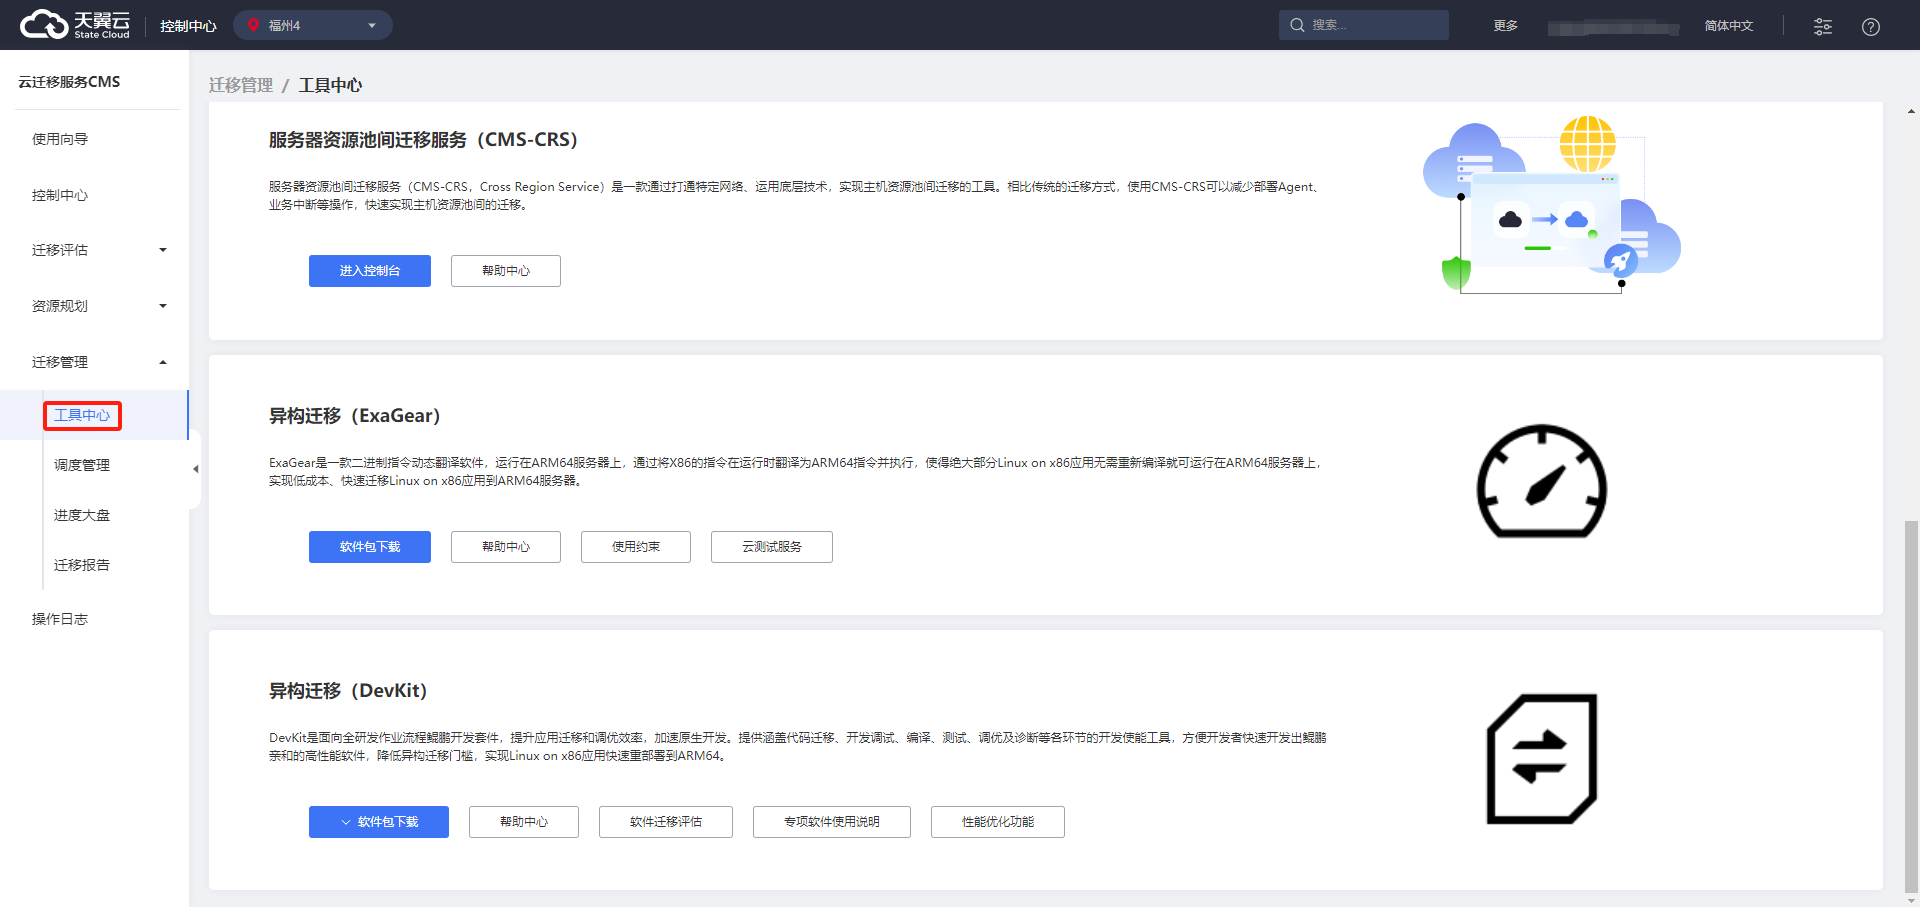Image resolution: width=1920 pixels, height=907 pixels.
Task: Click the CMS-CRS cloud migration illustration
Action: (1550, 205)
